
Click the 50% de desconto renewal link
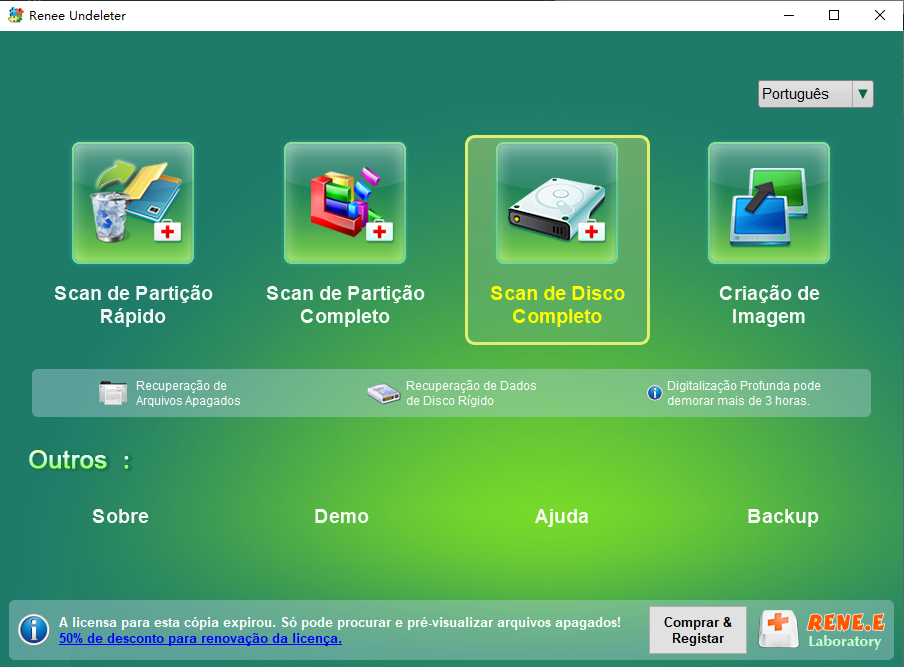click(x=200, y=640)
